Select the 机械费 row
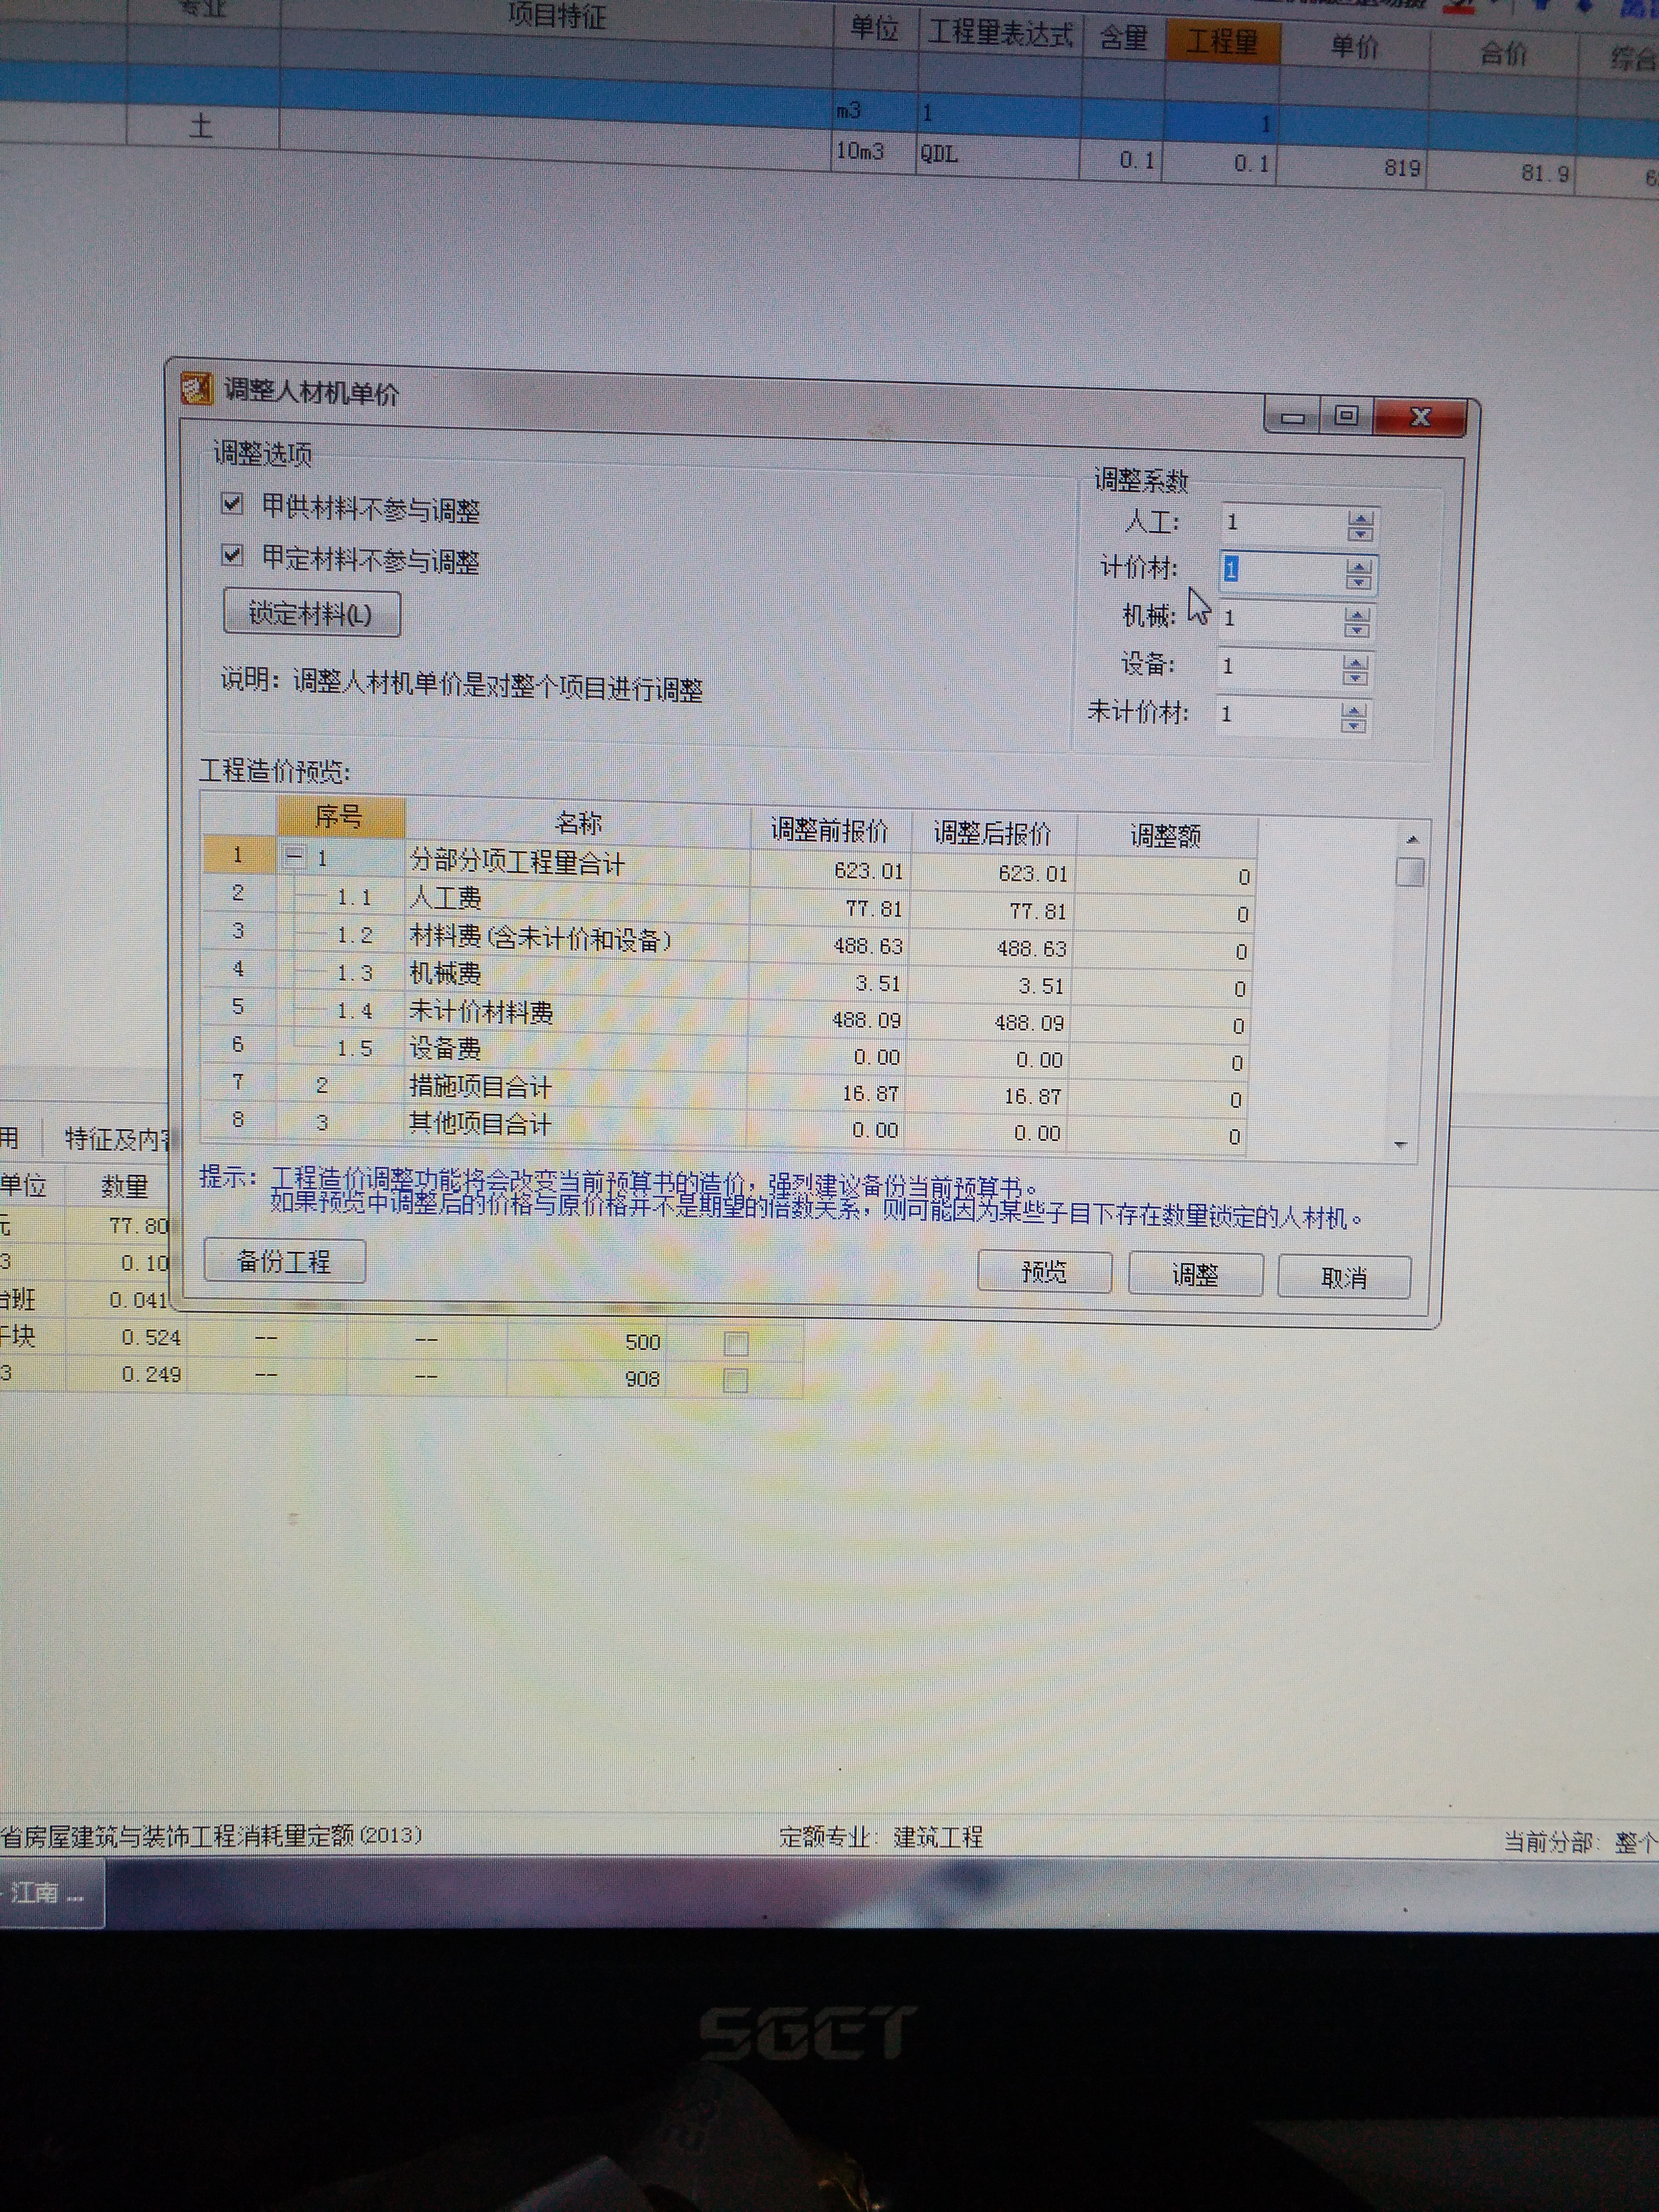The height and width of the screenshot is (2212, 1659). 727,978
